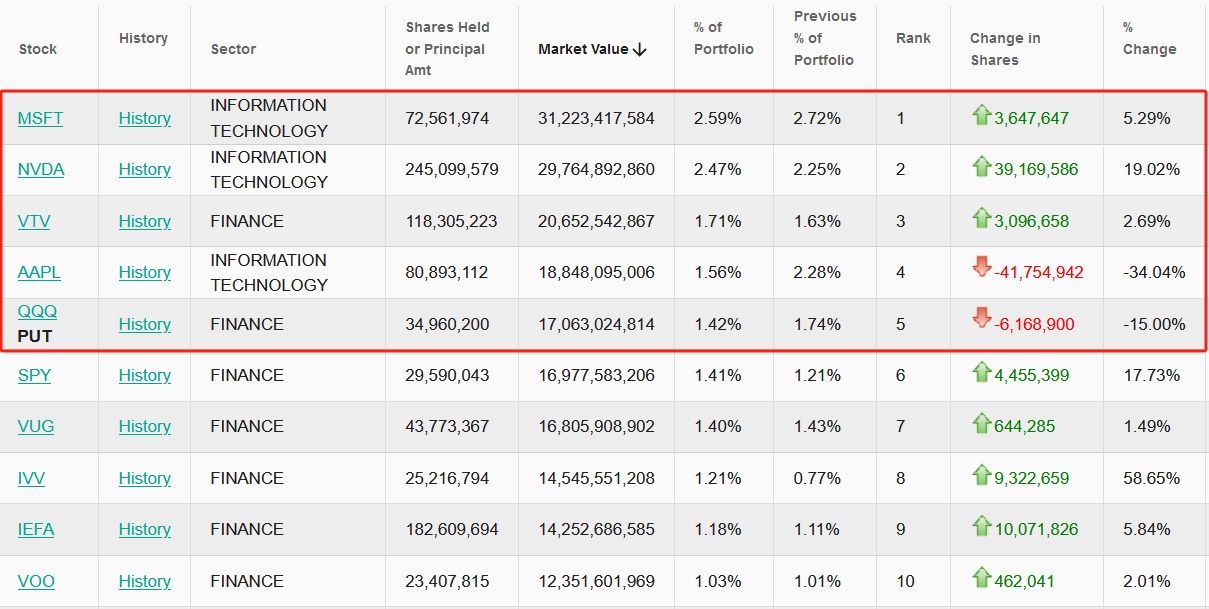Click the green up arrow in MSFT row
1209x609 pixels.
tap(981, 116)
